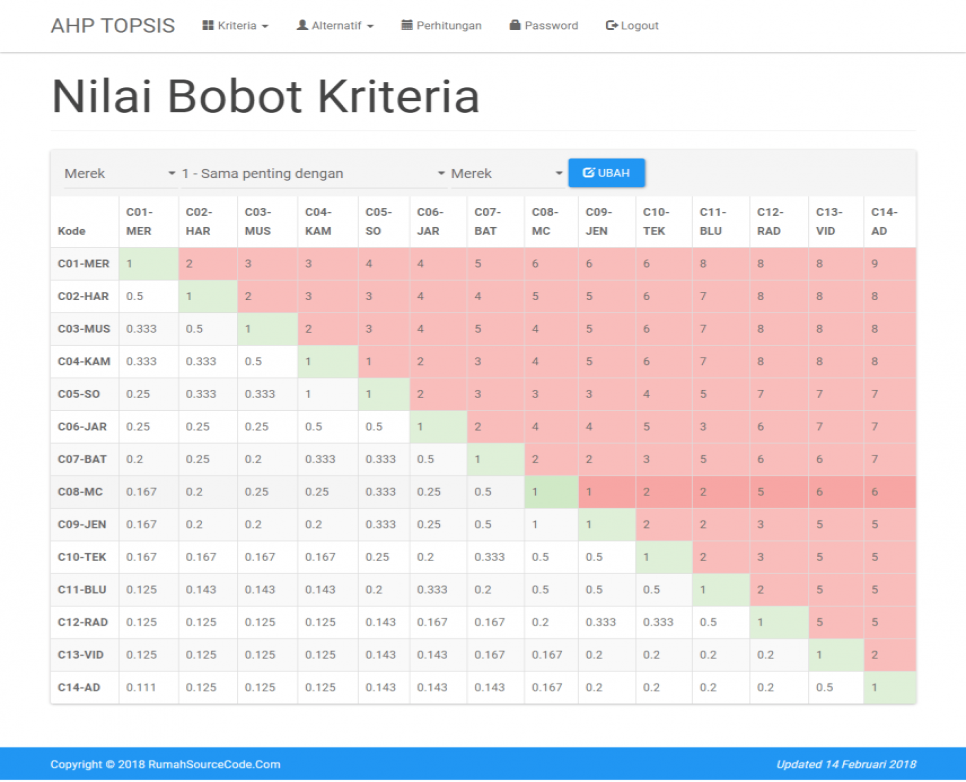
Task: Open the left Merek dropdown
Action: point(117,172)
